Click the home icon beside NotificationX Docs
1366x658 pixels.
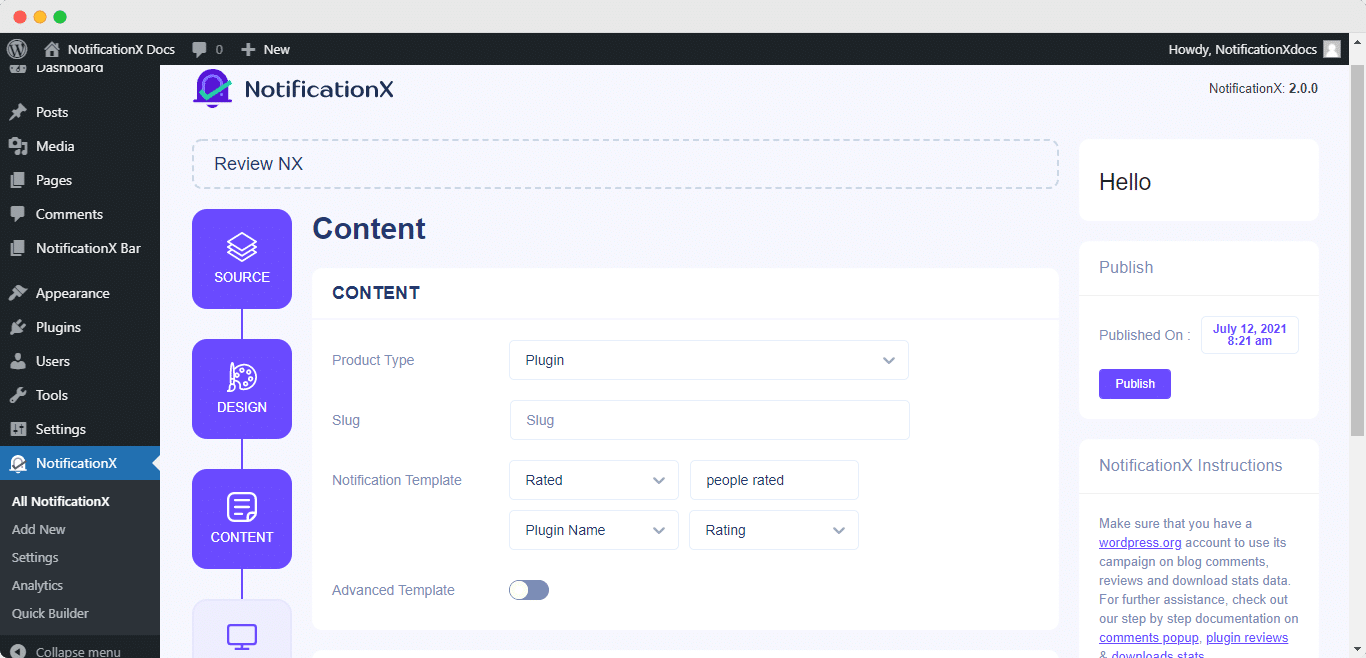(x=51, y=49)
